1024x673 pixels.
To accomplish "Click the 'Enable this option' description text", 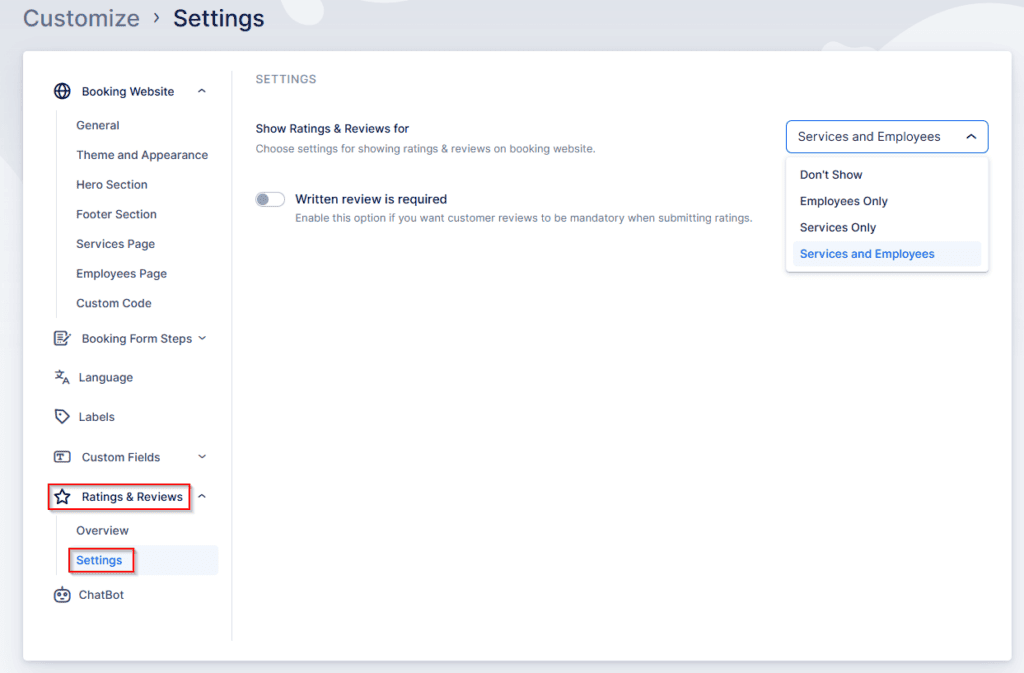I will [524, 218].
